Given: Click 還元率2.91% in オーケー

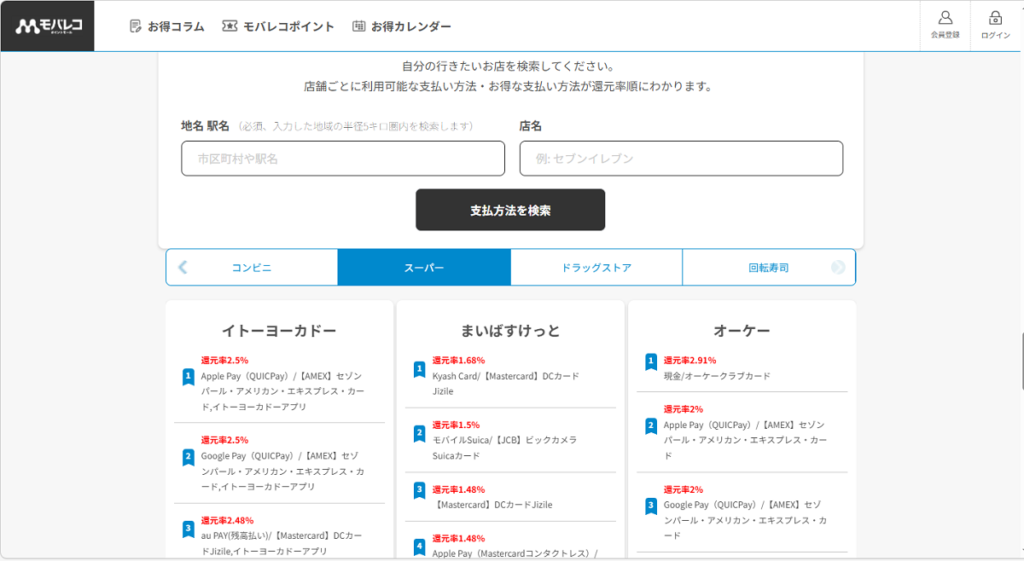Looking at the screenshot, I should coord(690,360).
